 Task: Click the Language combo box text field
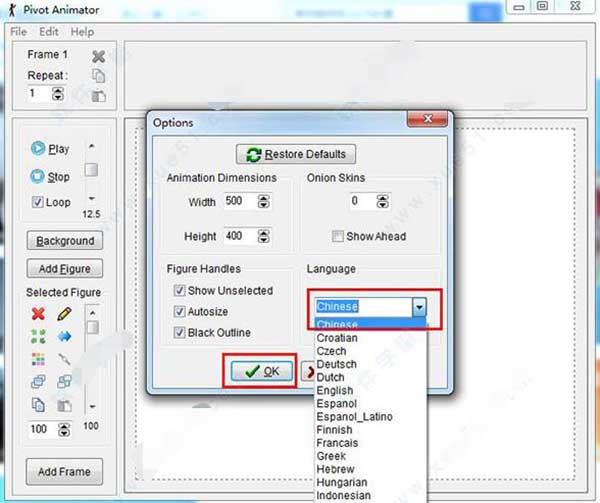coord(363,307)
